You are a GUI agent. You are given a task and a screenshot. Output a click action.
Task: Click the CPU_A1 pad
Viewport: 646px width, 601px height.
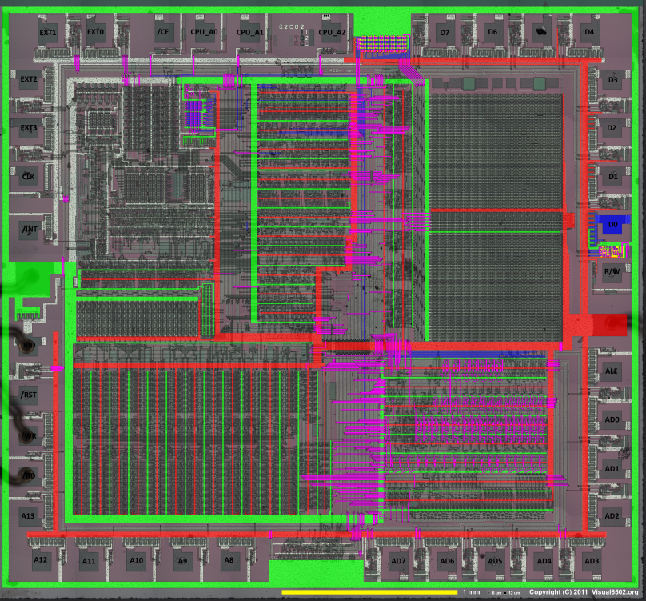pyautogui.click(x=249, y=31)
